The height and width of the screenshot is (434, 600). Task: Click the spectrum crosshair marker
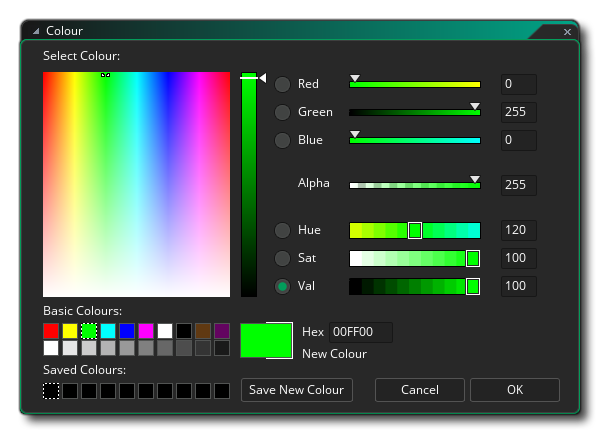coord(106,75)
